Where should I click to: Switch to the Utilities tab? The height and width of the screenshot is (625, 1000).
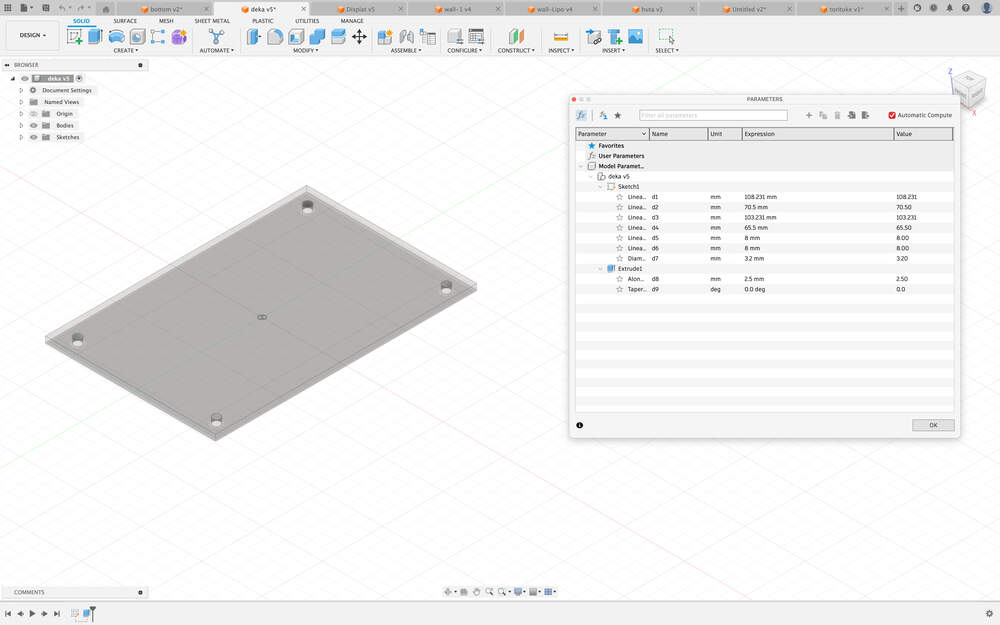point(307,21)
